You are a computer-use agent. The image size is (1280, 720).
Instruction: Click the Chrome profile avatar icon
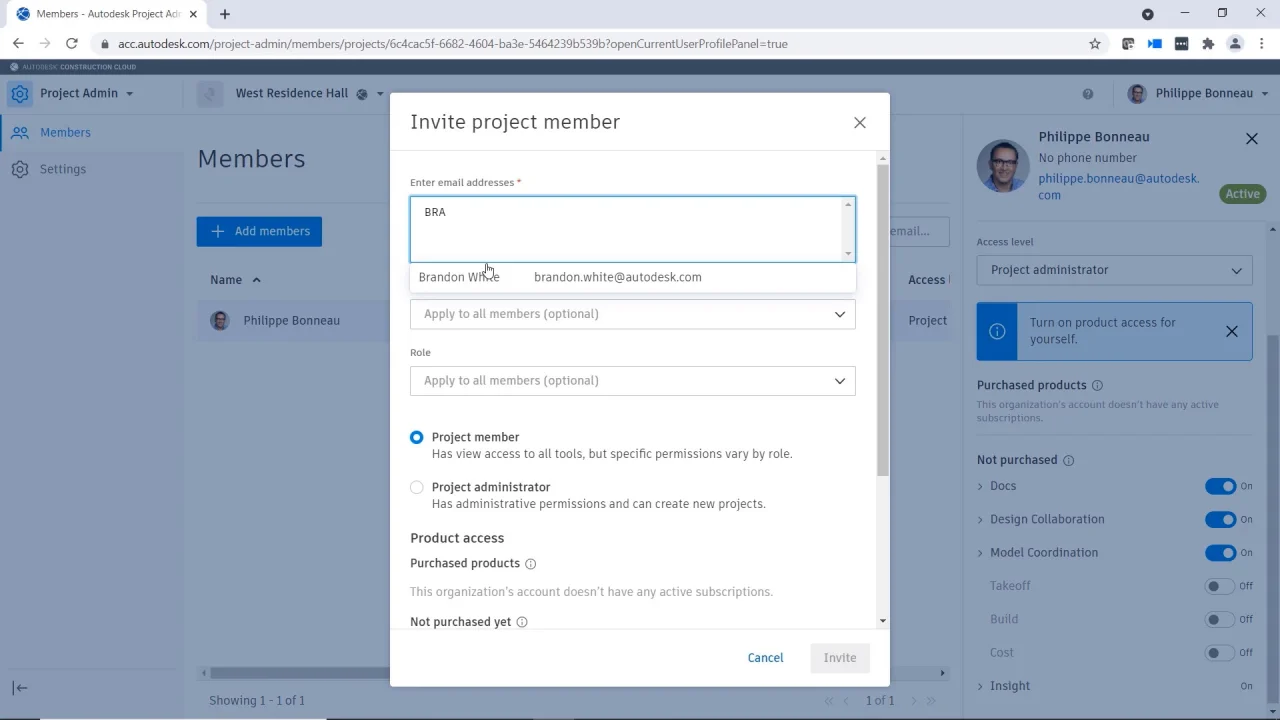1235,44
